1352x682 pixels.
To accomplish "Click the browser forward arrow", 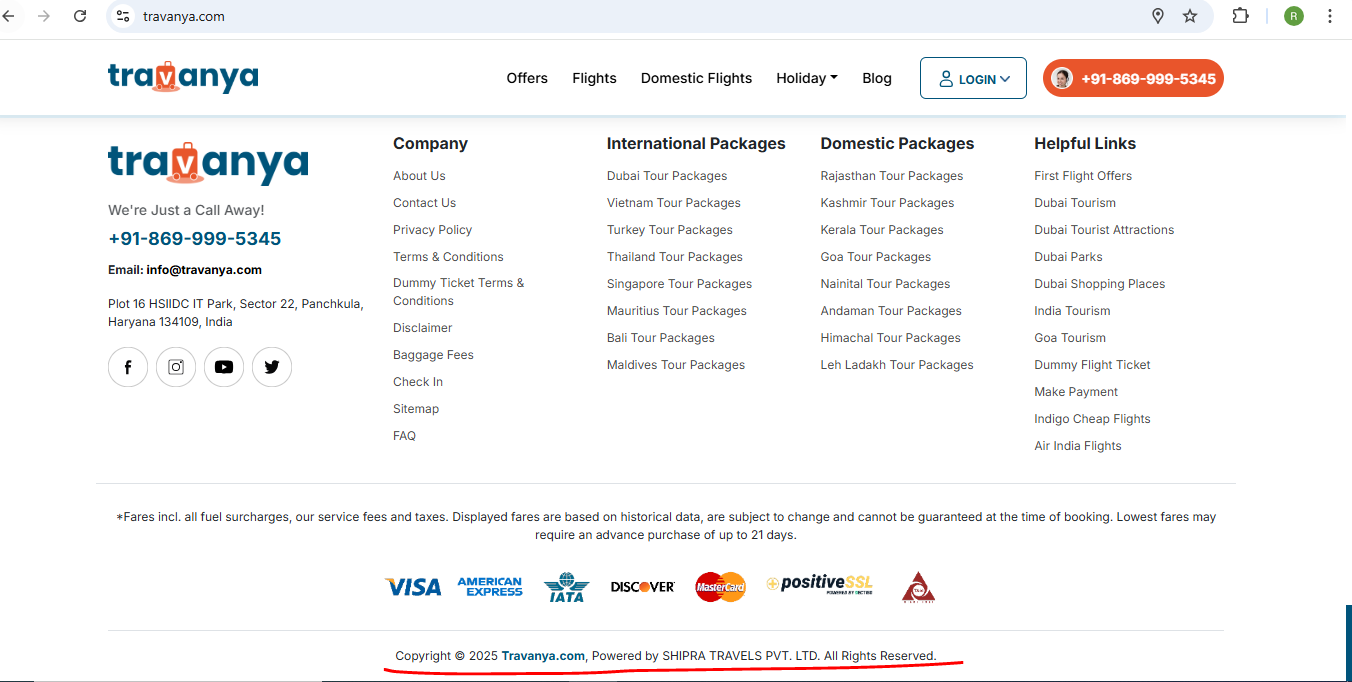I will 43,16.
